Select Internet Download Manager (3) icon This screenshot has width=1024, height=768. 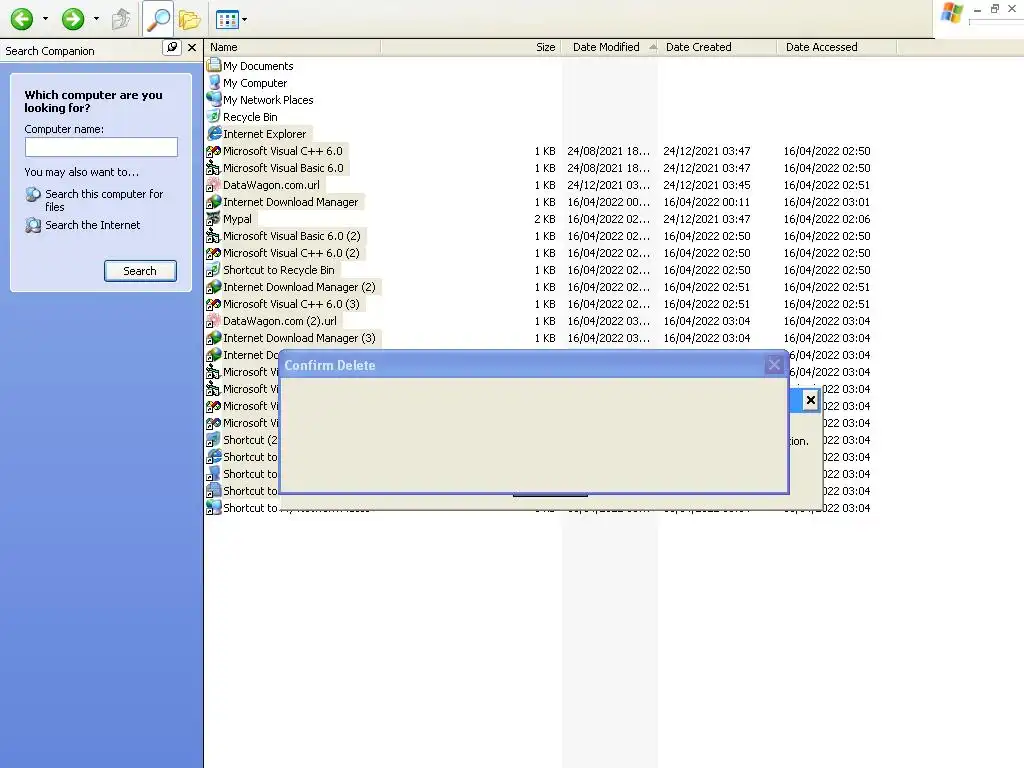coord(214,338)
